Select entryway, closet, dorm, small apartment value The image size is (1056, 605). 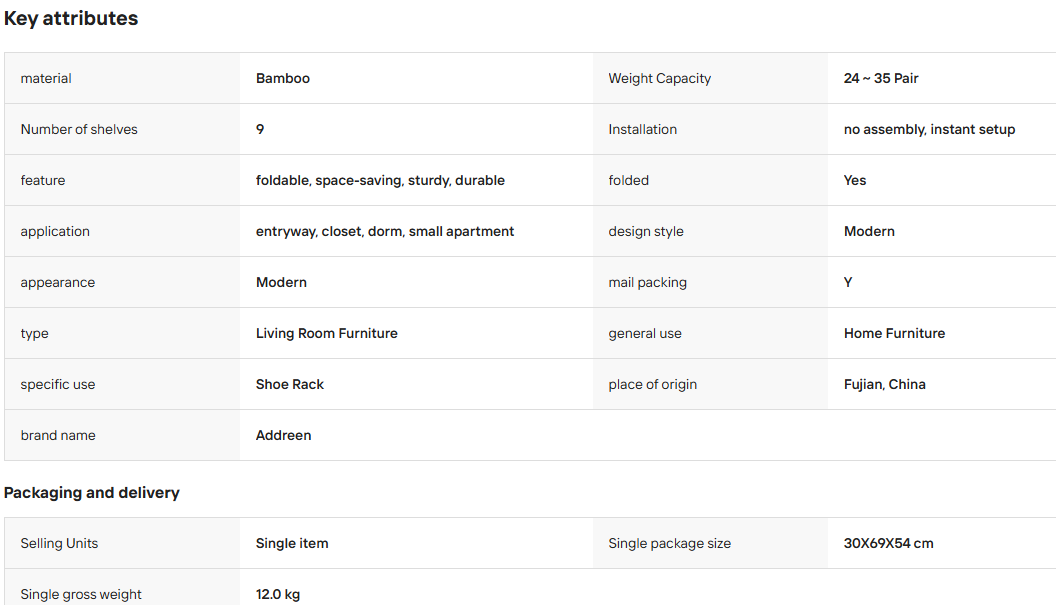coord(385,232)
